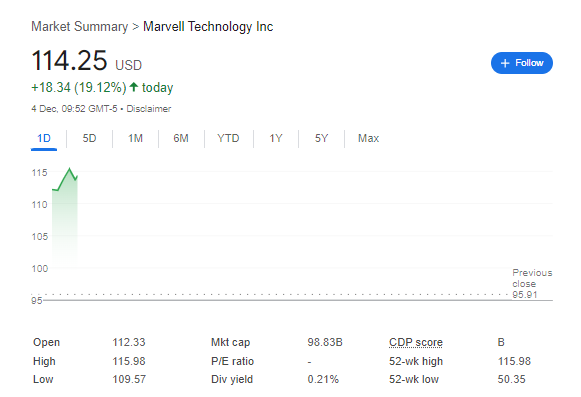The width and height of the screenshot is (581, 397).
Task: Select the YTD range tab
Action: coord(228,138)
